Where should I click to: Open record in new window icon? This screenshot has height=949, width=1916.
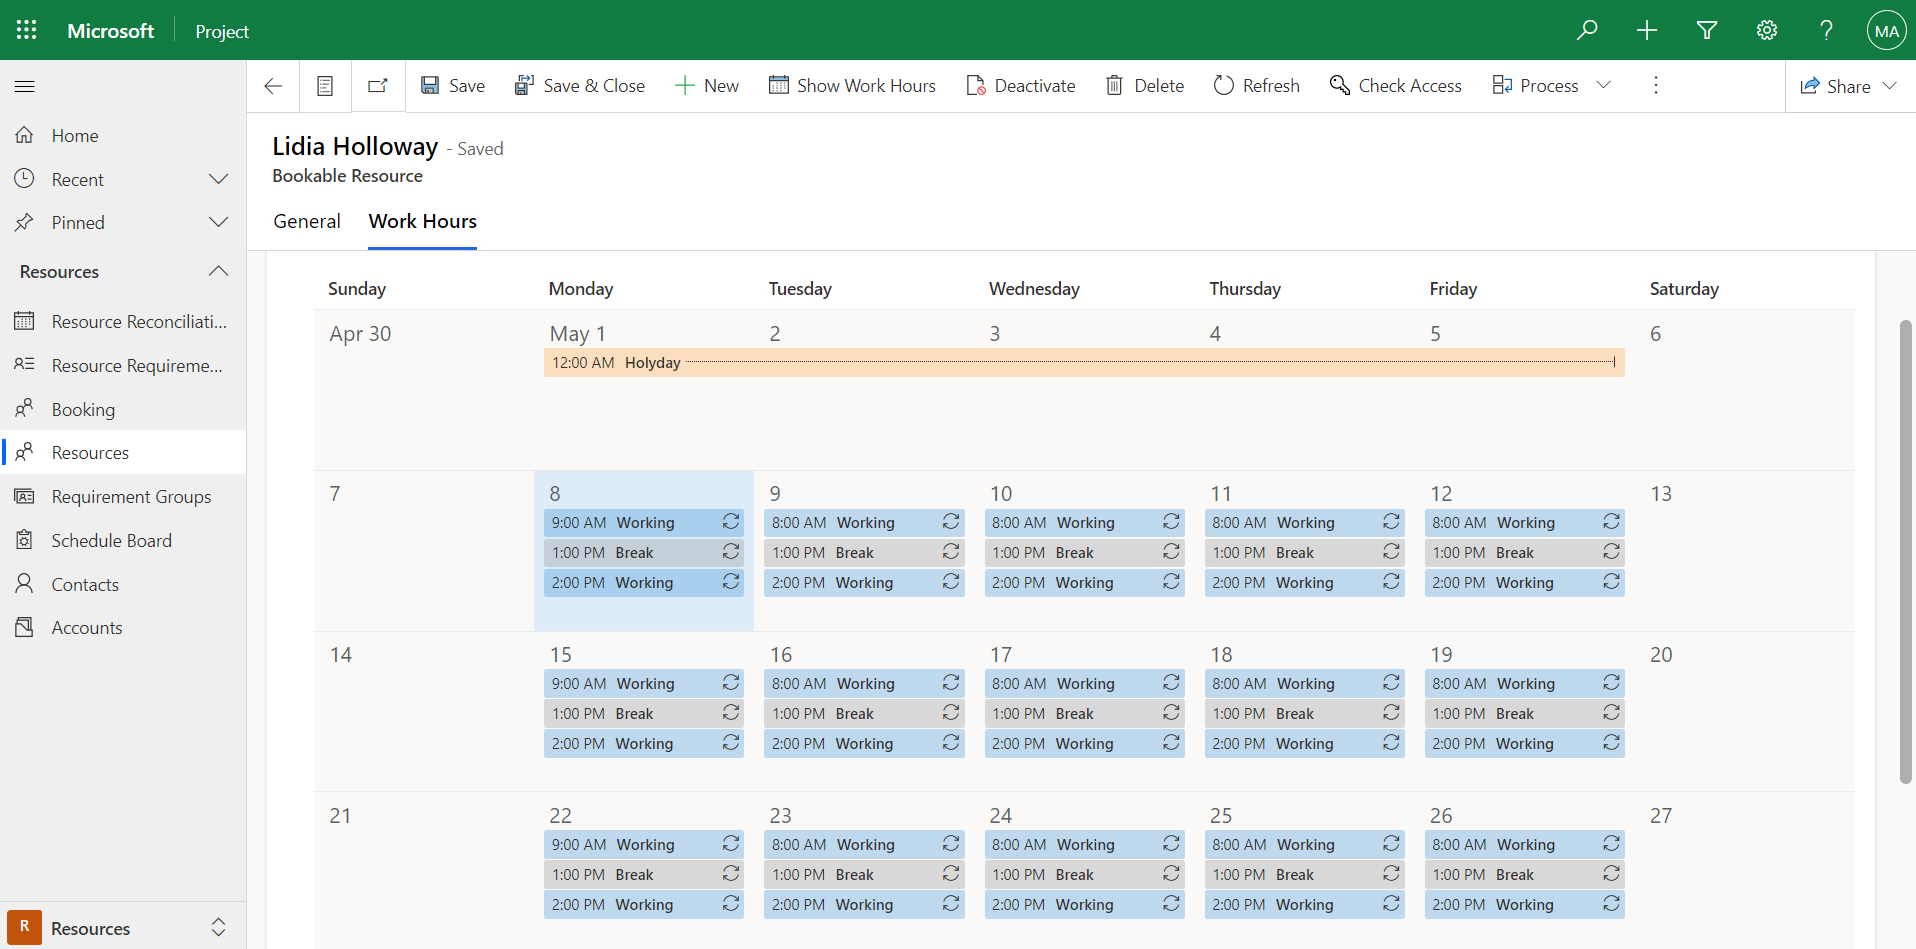coord(378,86)
